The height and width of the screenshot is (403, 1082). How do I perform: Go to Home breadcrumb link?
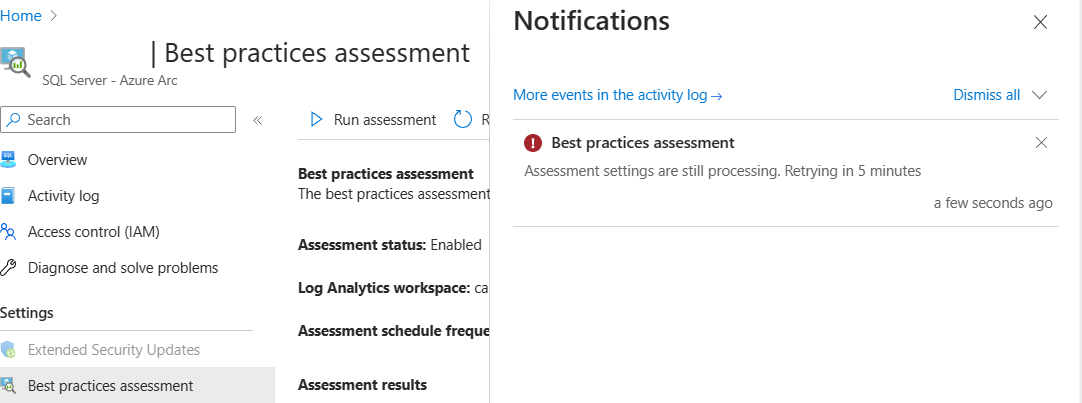(22, 16)
